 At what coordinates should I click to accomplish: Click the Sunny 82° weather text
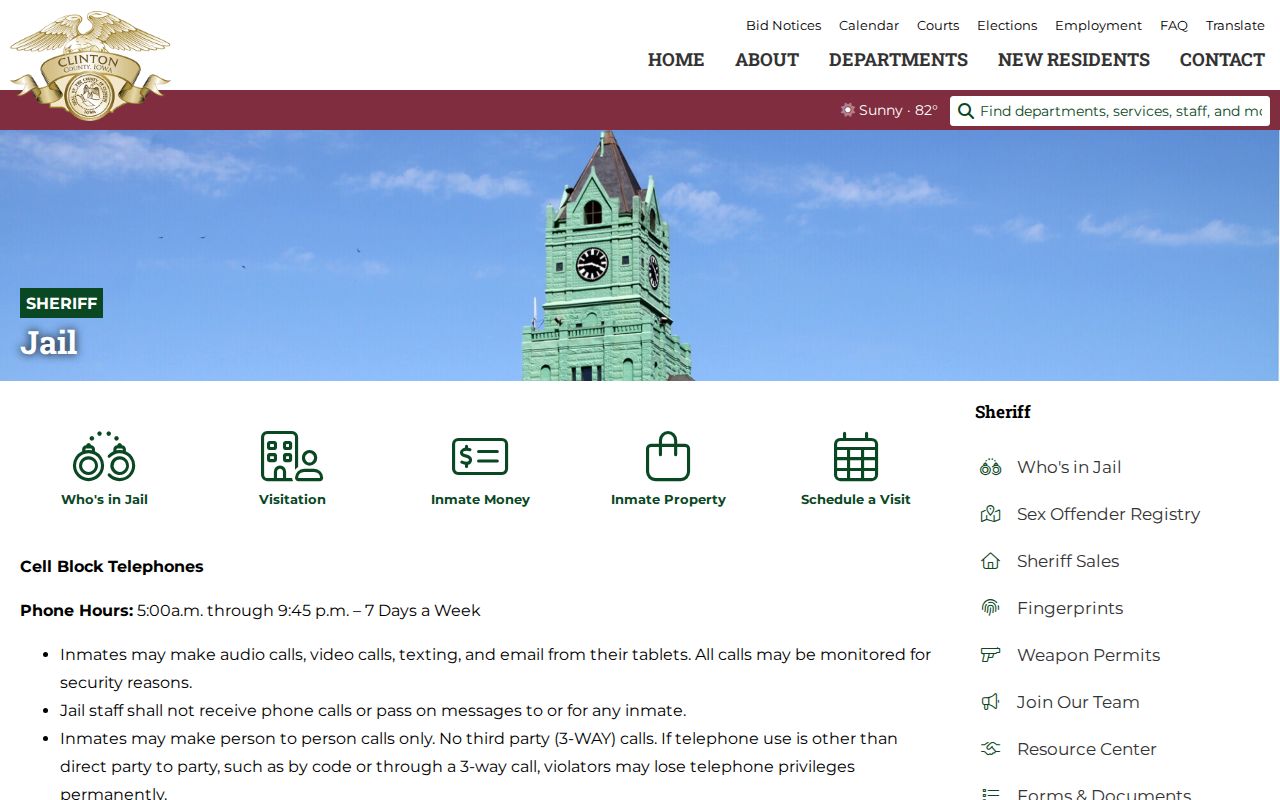pyautogui.click(x=898, y=110)
